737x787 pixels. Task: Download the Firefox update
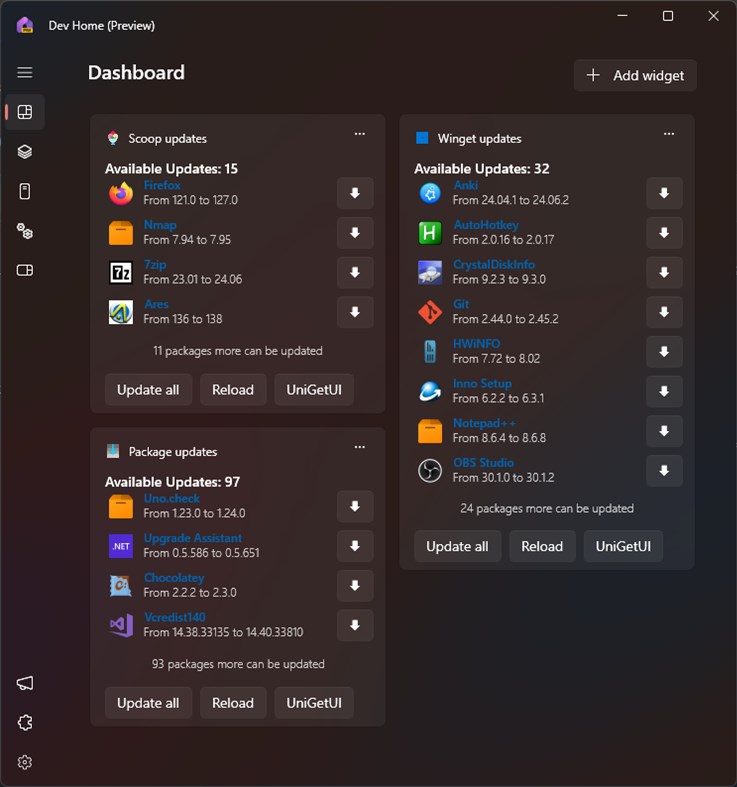tap(355, 193)
